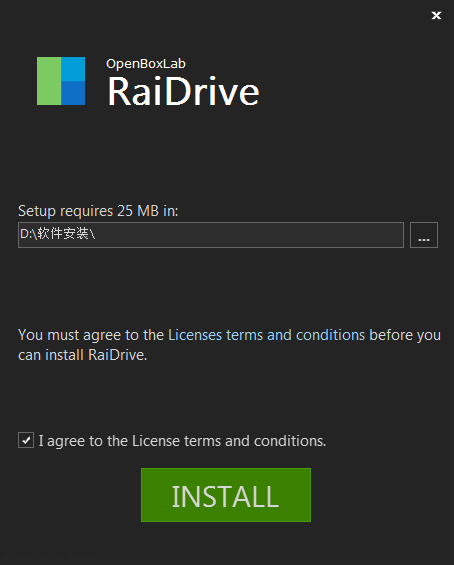Click the 'I agree to the License' label

click(182, 441)
